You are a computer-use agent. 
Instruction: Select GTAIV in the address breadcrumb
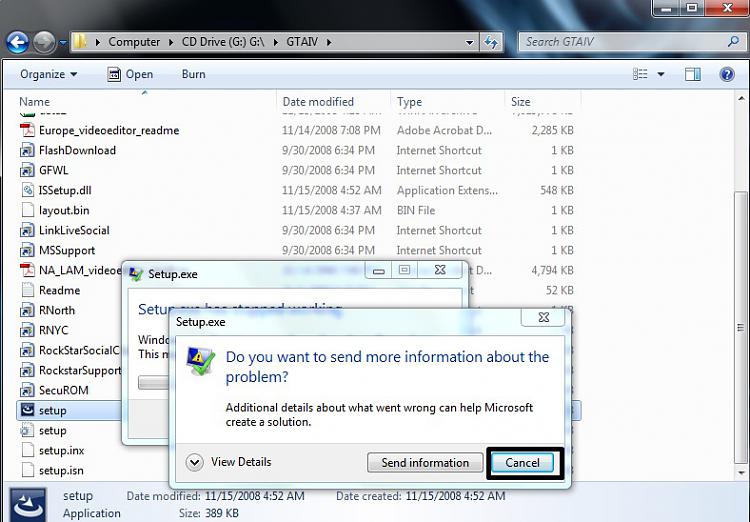[x=302, y=42]
